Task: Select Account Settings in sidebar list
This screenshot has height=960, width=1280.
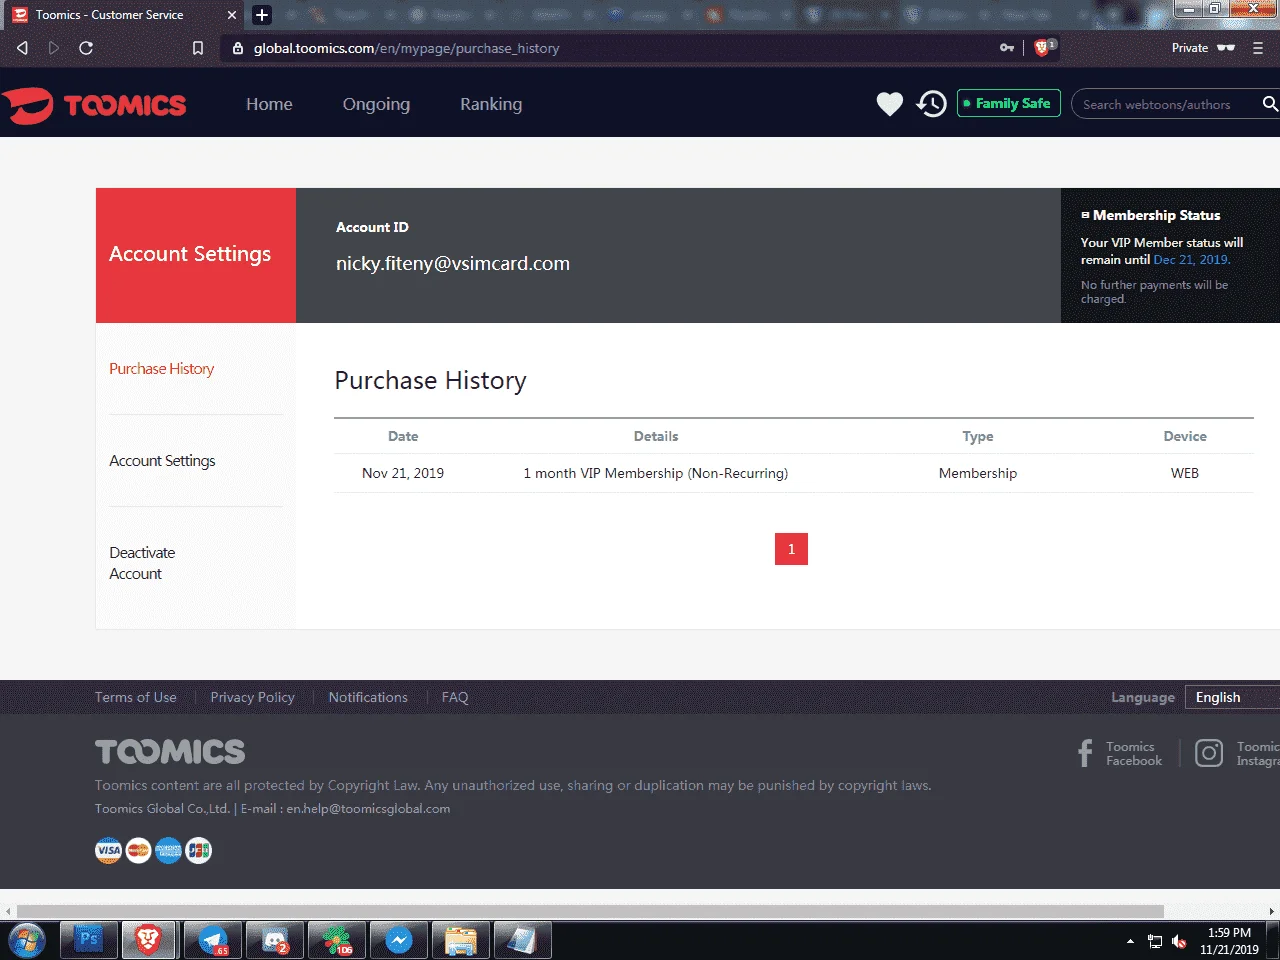Action: click(x=162, y=461)
